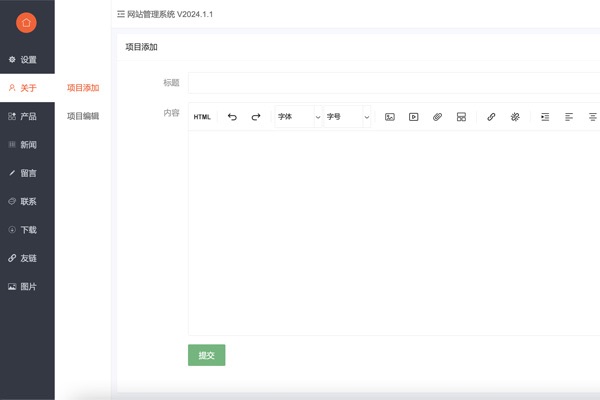Click the undo arrow in editor toolbar
This screenshot has height=400, width=600.
(x=232, y=117)
